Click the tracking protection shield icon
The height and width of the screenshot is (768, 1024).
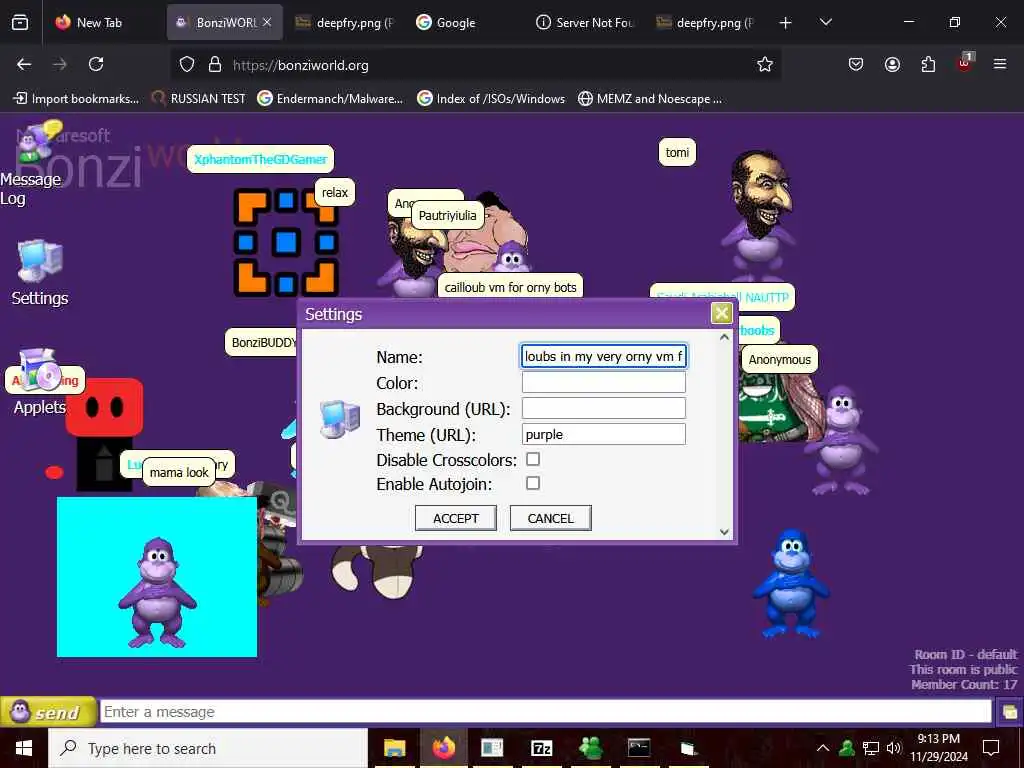(x=187, y=65)
